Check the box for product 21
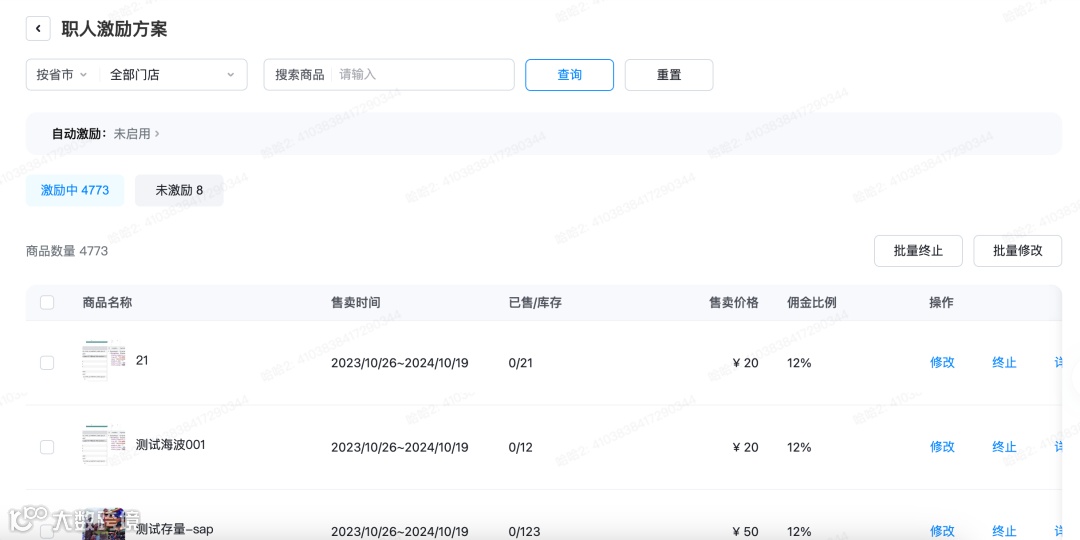Screen dimensions: 1080x540 point(47,362)
